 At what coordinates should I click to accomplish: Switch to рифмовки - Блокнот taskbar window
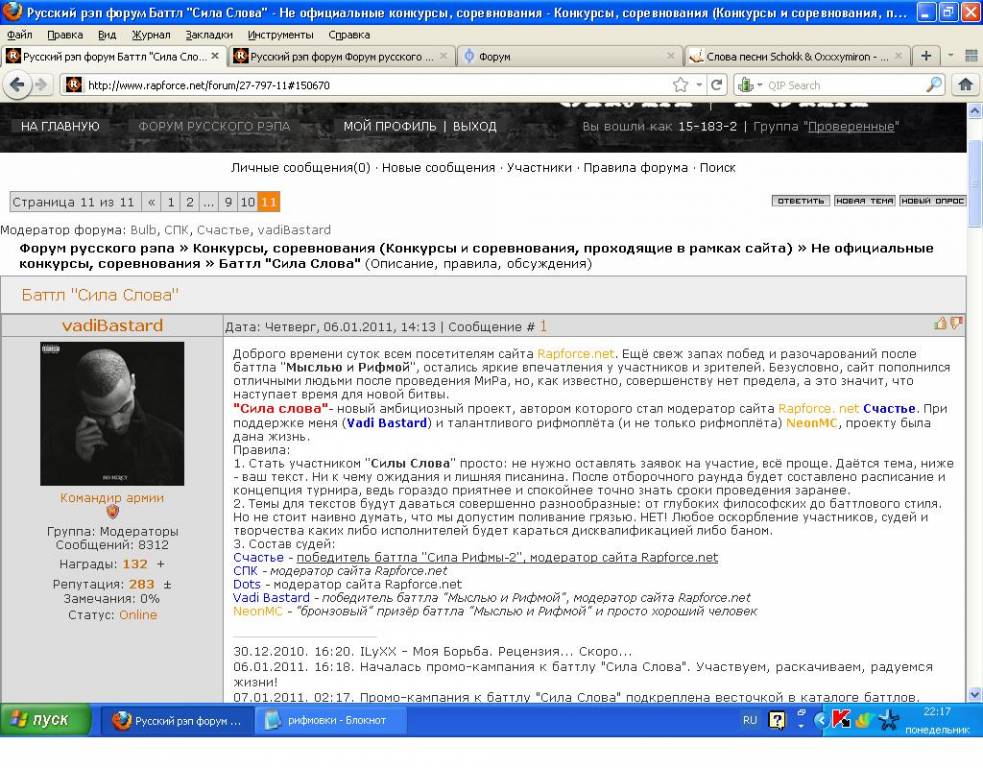click(x=330, y=720)
